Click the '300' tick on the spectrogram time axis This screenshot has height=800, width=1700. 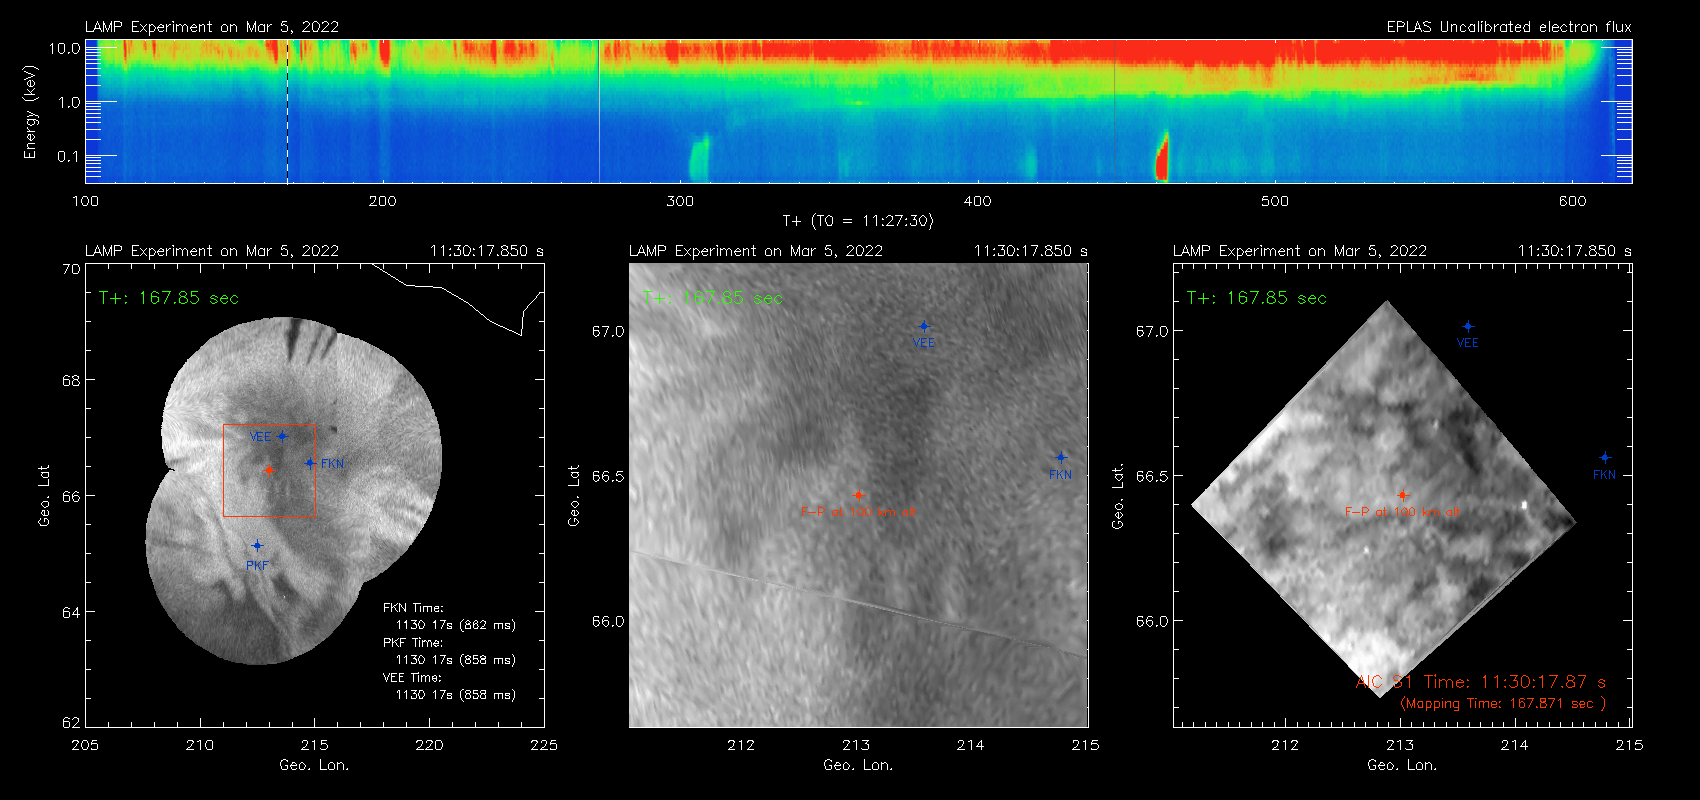coord(680,201)
